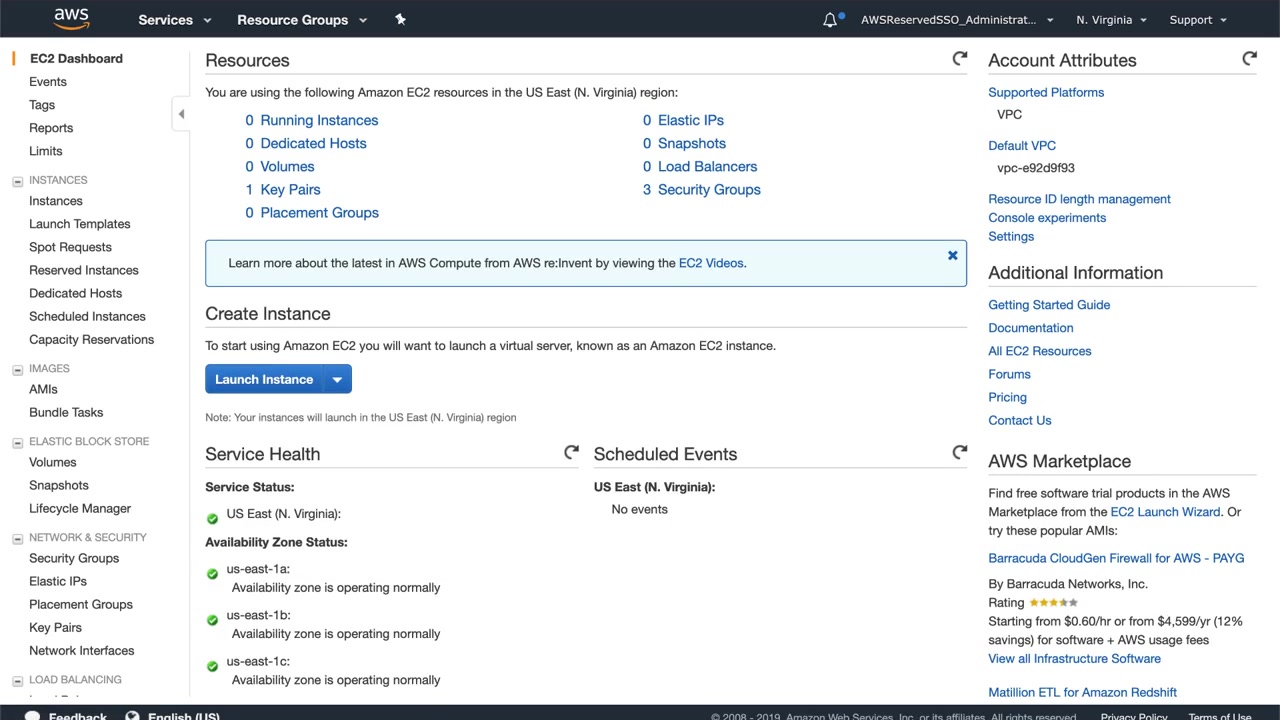Click the pin shortcut icon in header
The width and height of the screenshot is (1280, 720).
tap(400, 19)
